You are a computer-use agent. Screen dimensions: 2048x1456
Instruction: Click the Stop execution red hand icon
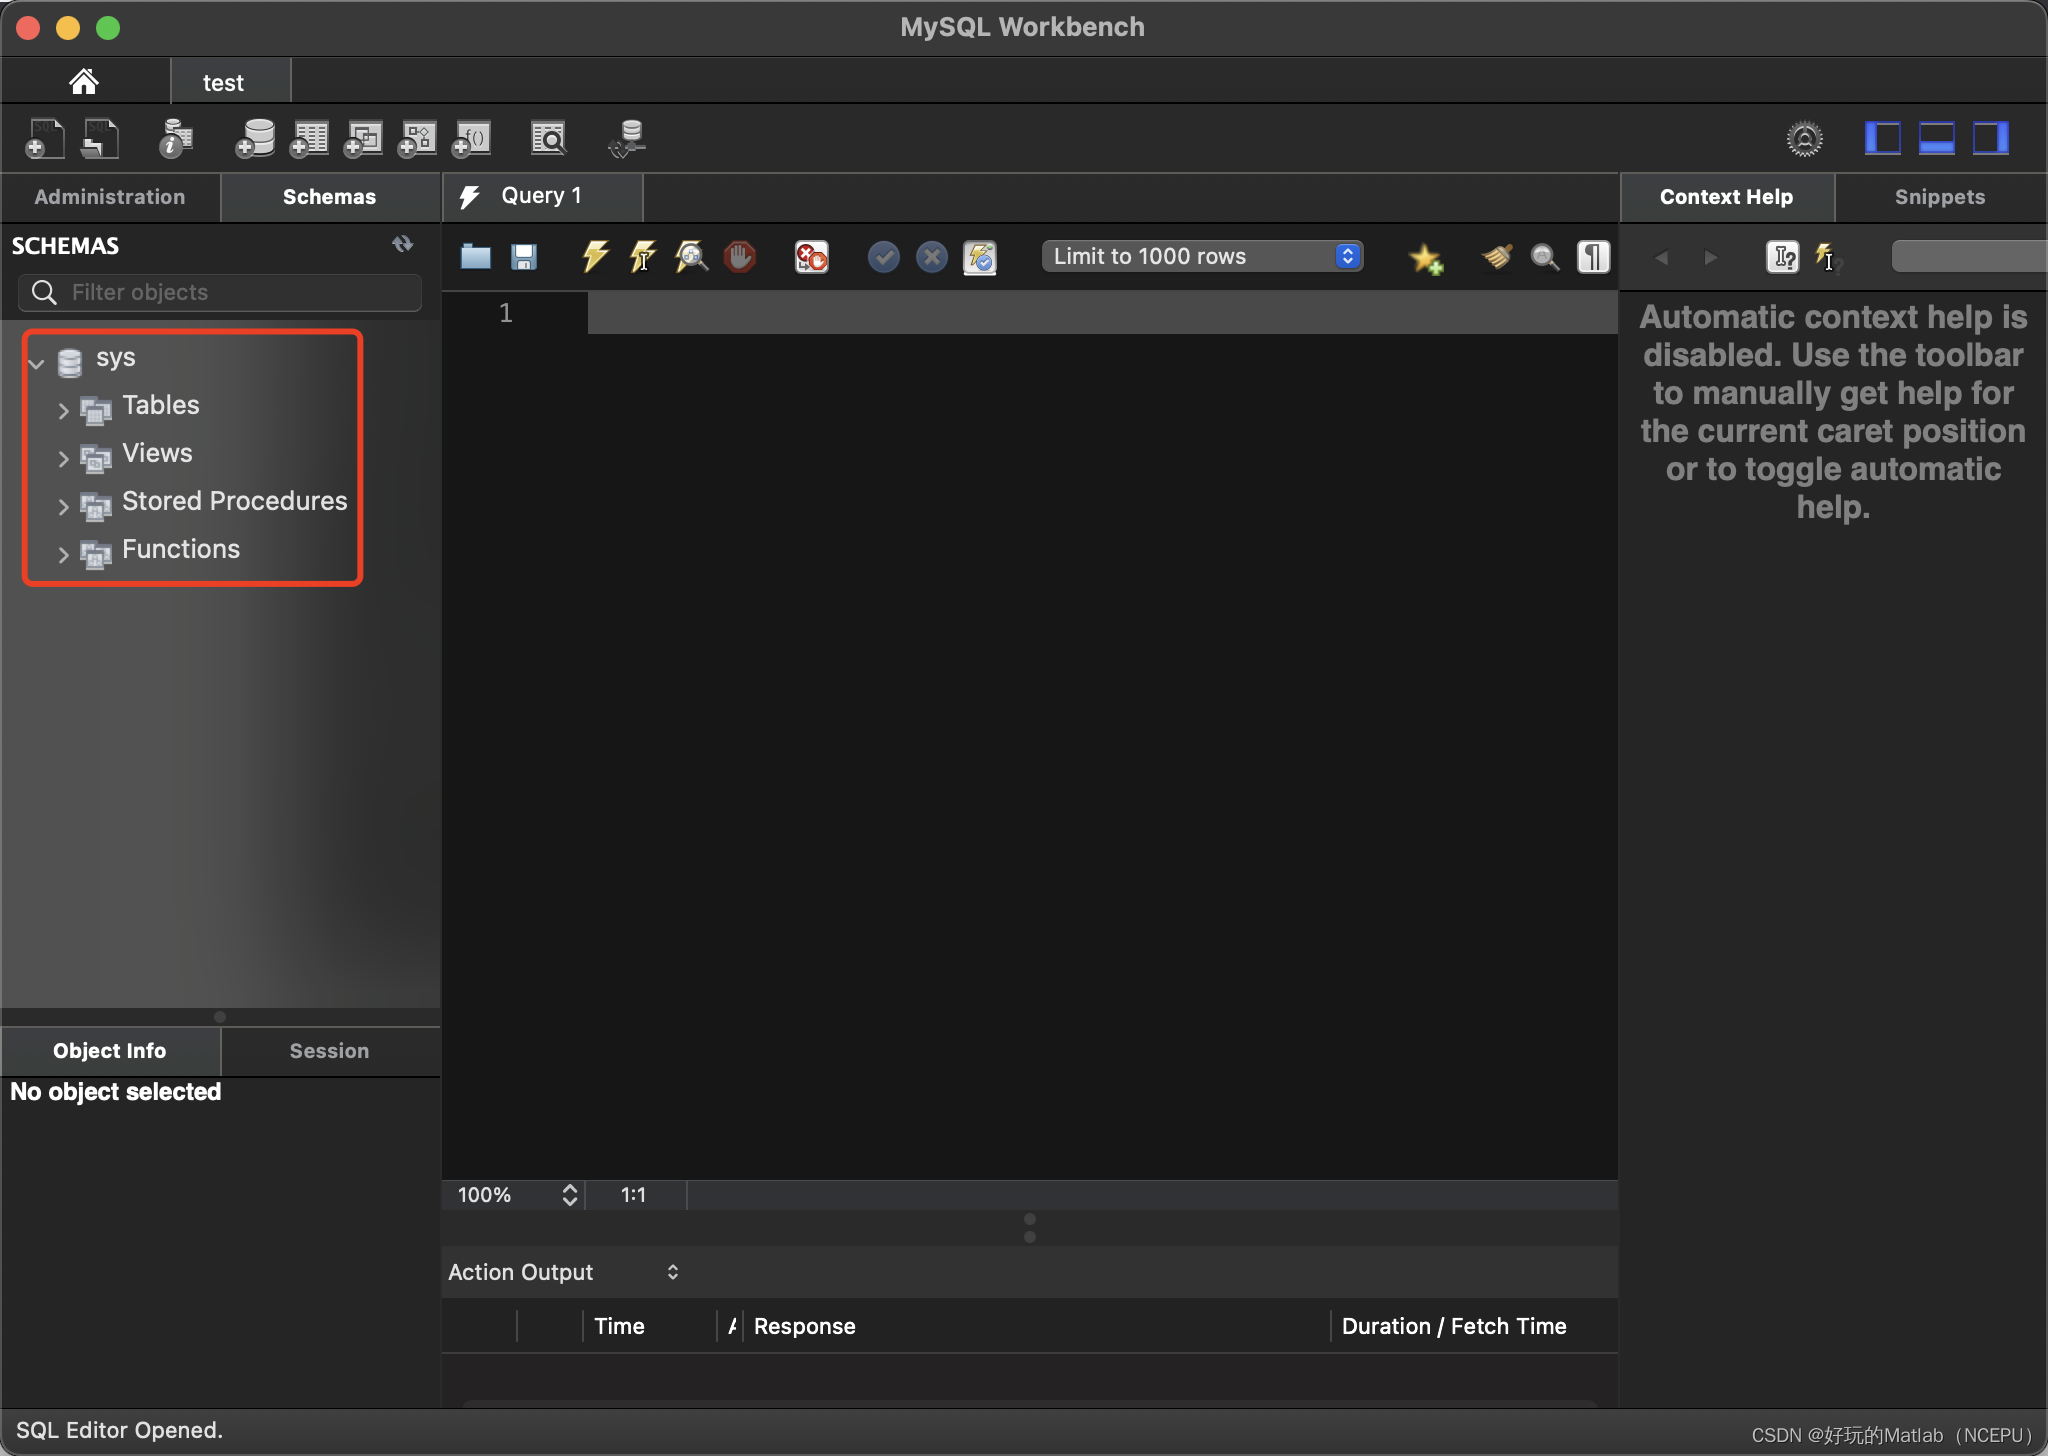739,257
